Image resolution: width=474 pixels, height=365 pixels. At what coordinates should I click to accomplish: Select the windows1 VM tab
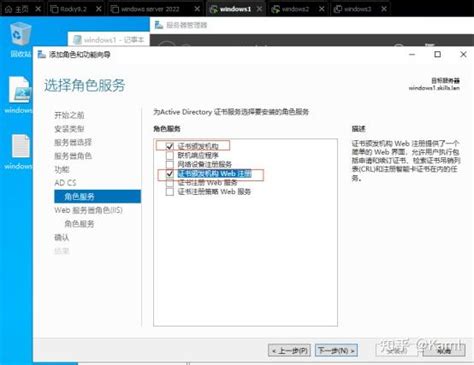point(236,9)
